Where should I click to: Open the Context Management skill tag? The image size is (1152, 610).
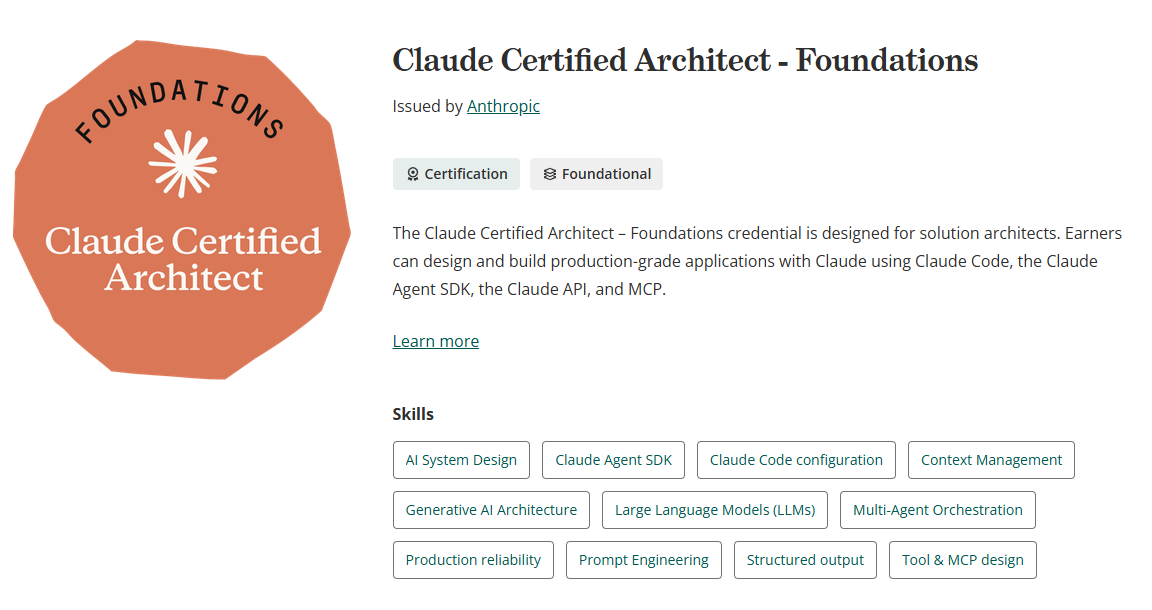click(x=991, y=460)
